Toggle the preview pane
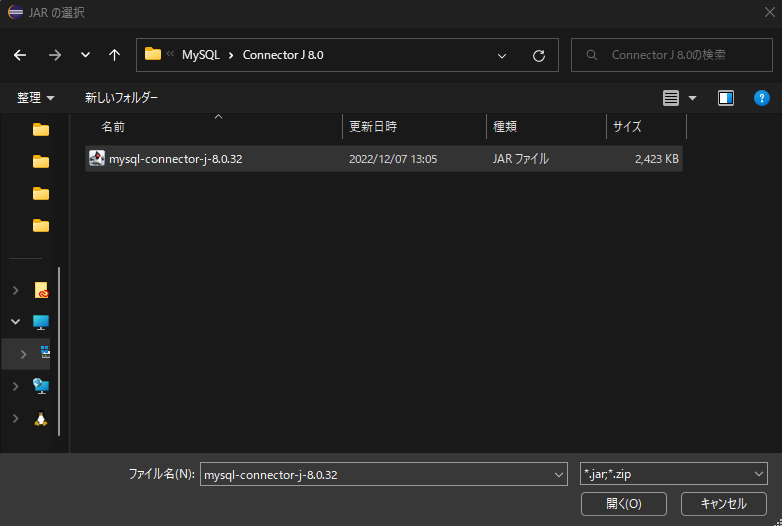The height and width of the screenshot is (526, 782). (x=726, y=98)
